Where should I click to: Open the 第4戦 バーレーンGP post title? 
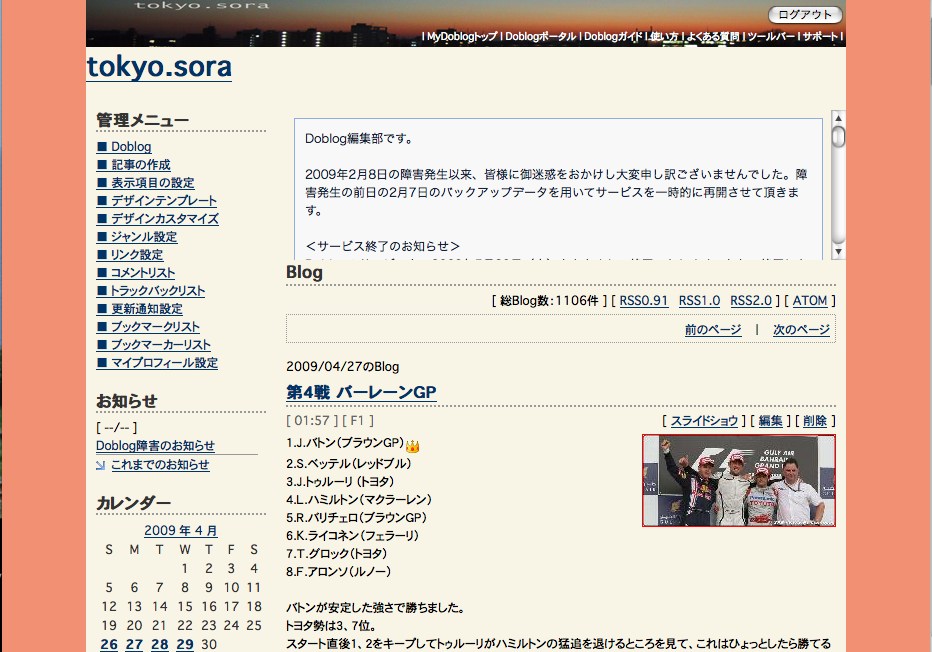[361, 392]
